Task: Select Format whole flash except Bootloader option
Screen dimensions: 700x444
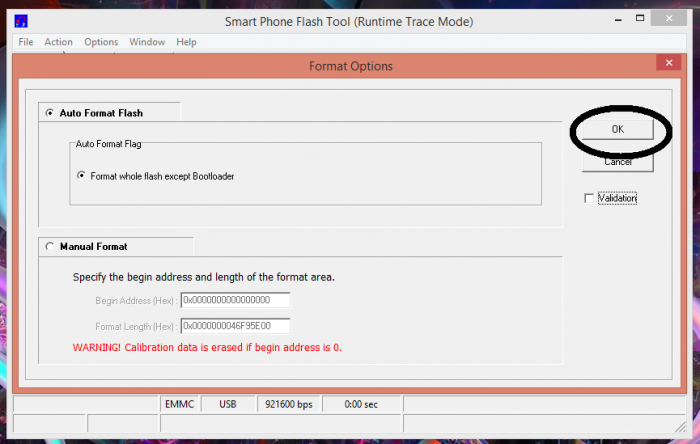Action: (x=81, y=176)
